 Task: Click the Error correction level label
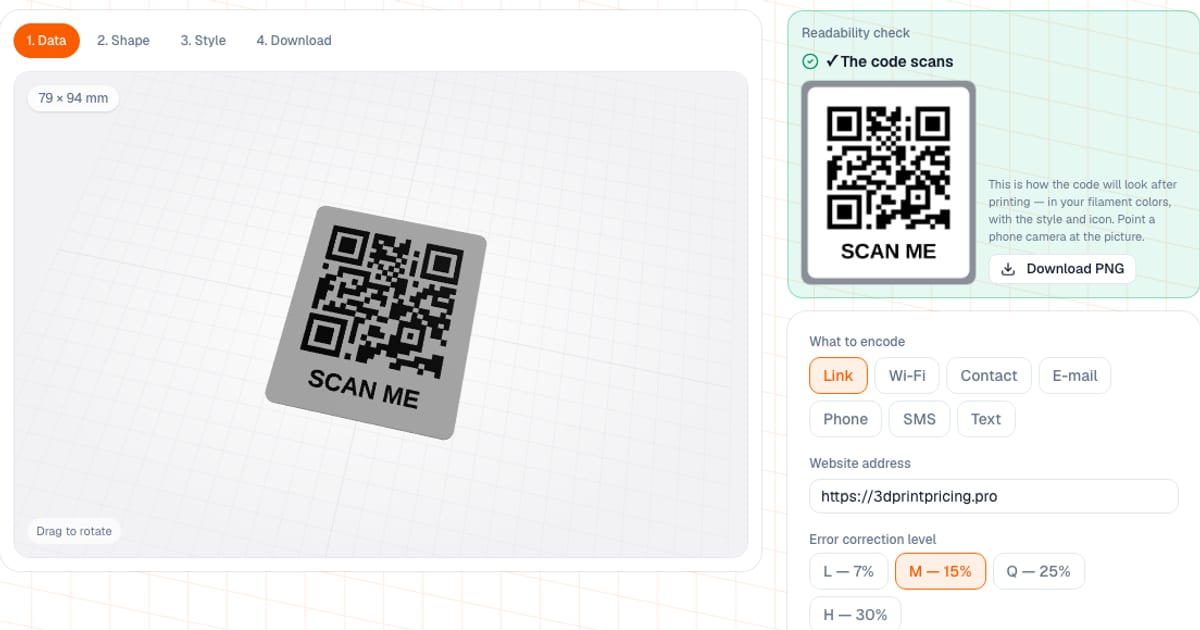pyautogui.click(x=872, y=540)
